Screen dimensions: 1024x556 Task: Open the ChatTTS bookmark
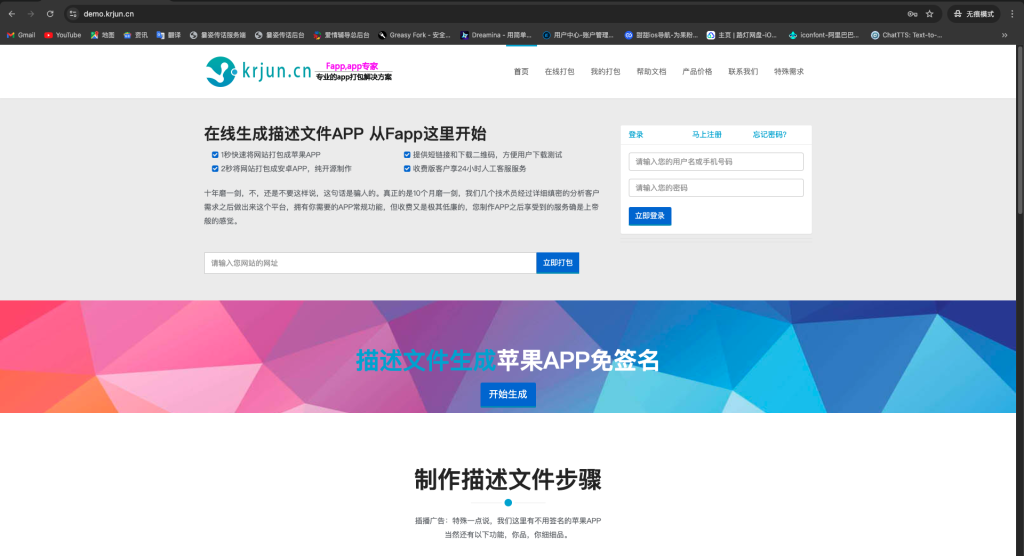tap(906, 35)
